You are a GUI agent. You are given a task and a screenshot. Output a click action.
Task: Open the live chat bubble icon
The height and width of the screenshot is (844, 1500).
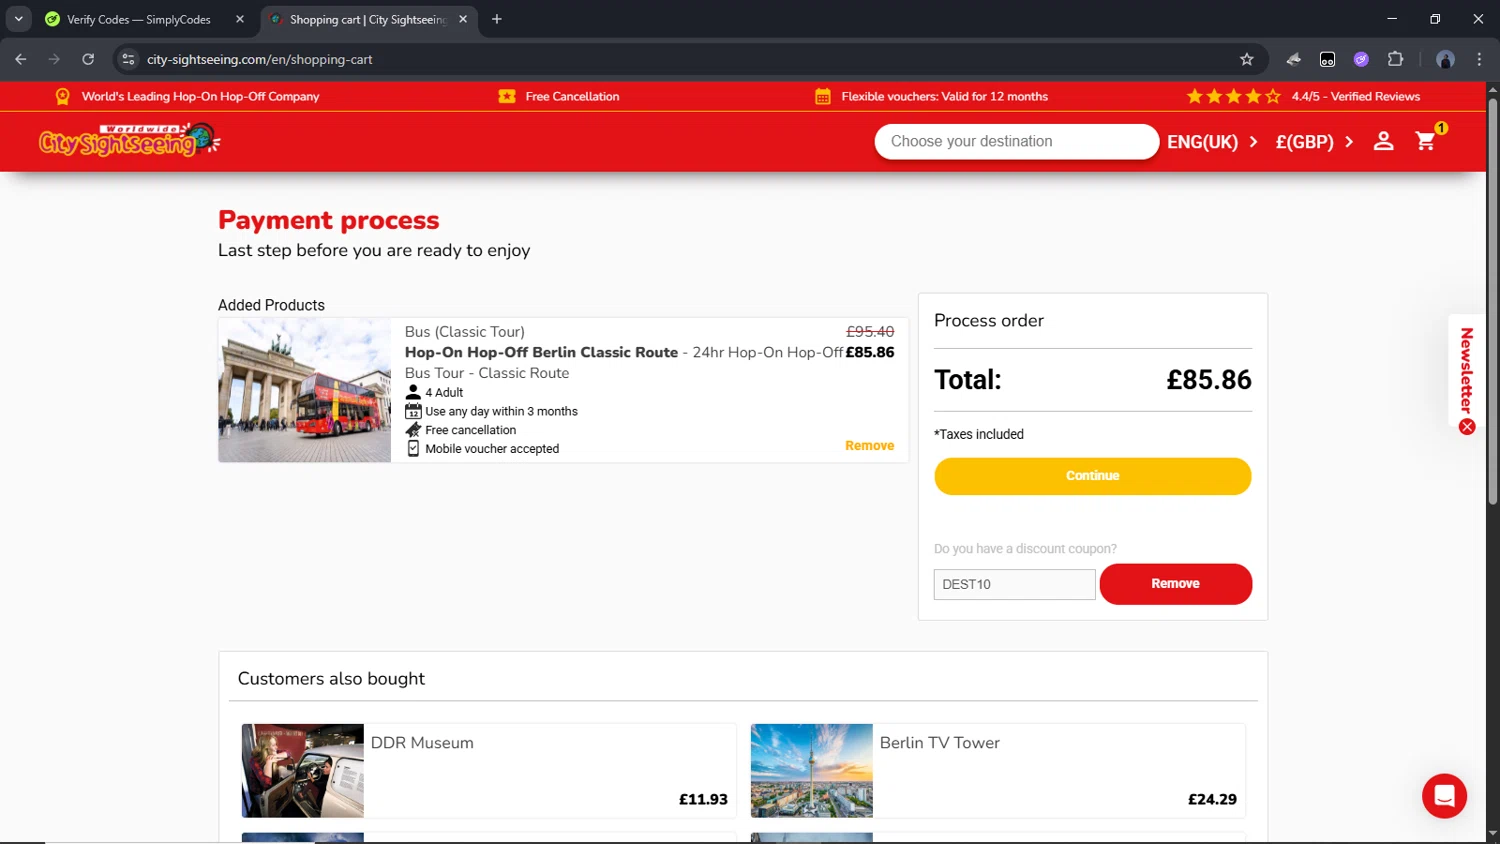pyautogui.click(x=1444, y=796)
